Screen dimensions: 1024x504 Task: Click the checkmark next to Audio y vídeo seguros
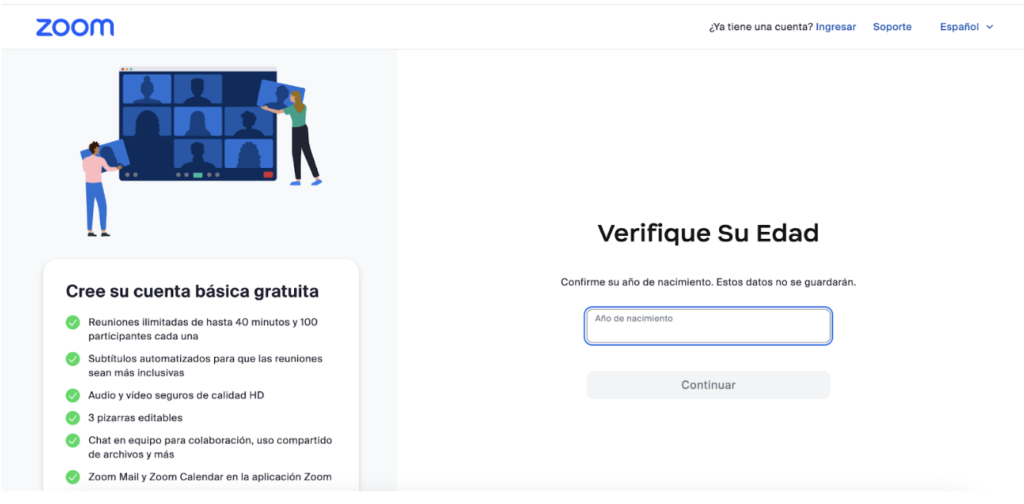[72, 396]
